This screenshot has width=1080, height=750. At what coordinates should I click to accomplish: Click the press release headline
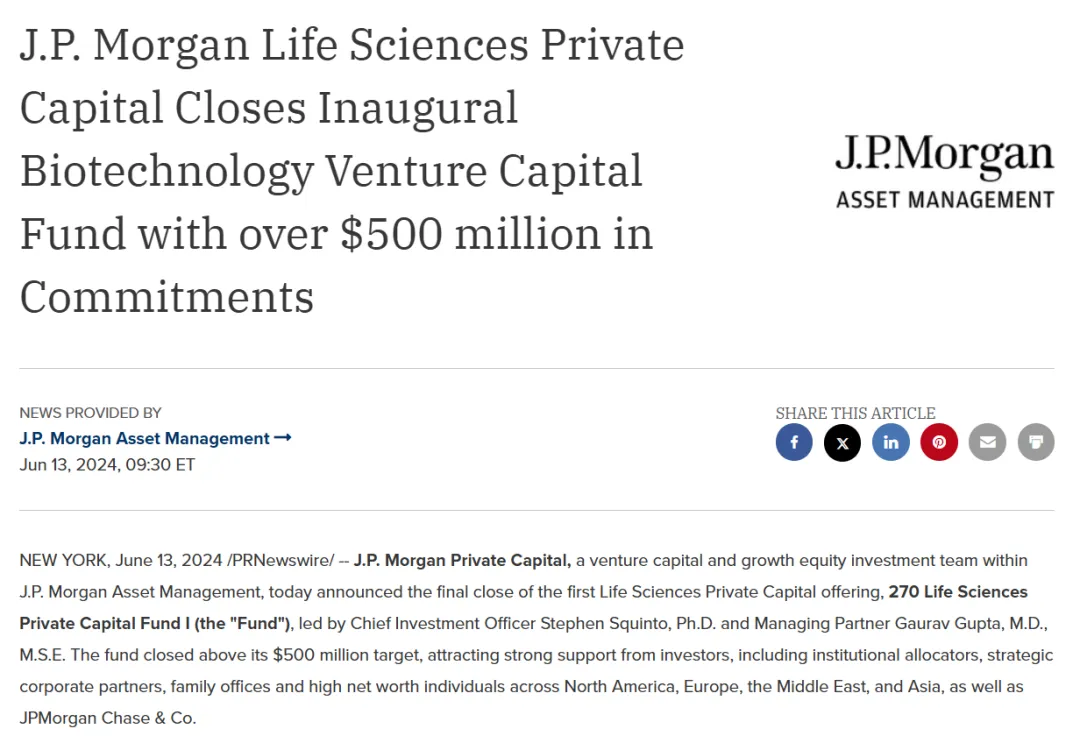(x=350, y=170)
